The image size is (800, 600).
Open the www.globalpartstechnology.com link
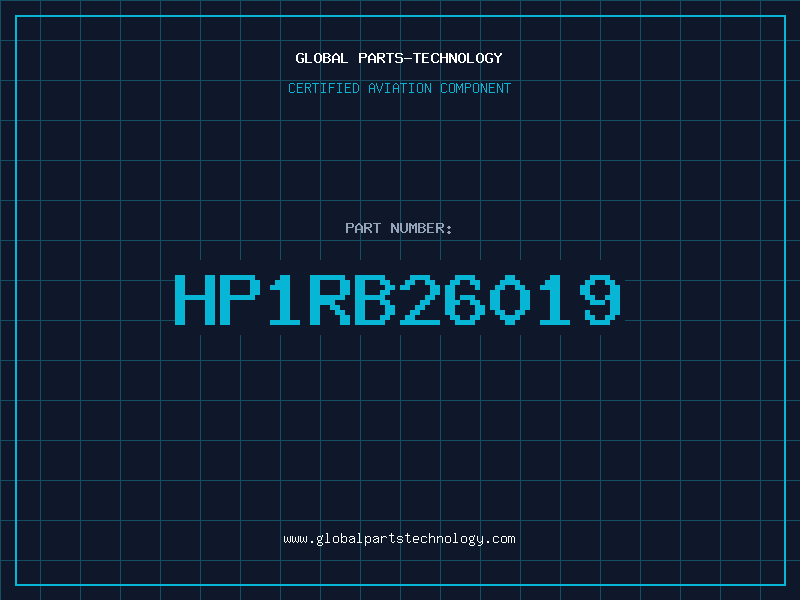[399, 539]
